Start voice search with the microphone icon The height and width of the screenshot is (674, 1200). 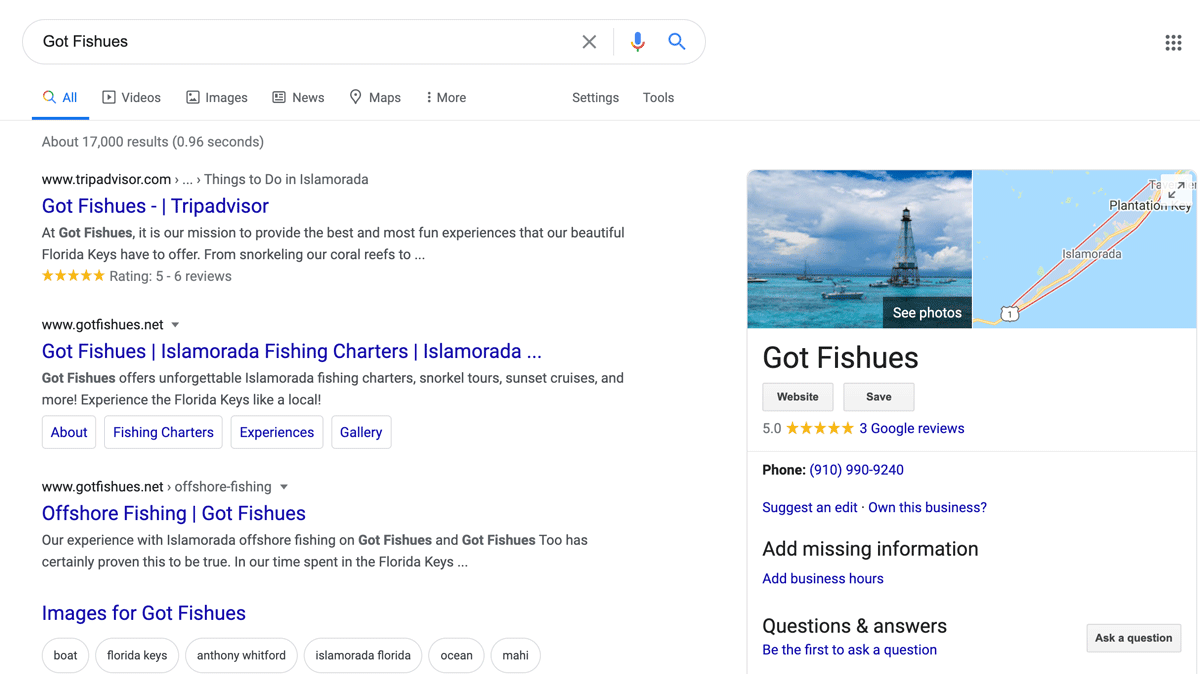637,42
